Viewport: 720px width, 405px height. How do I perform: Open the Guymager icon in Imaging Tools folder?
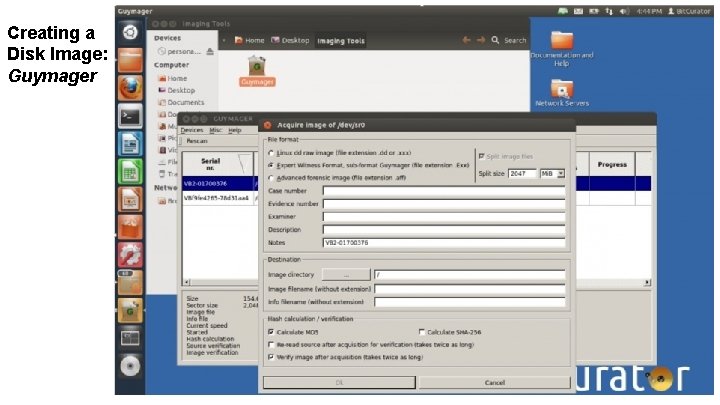257,71
